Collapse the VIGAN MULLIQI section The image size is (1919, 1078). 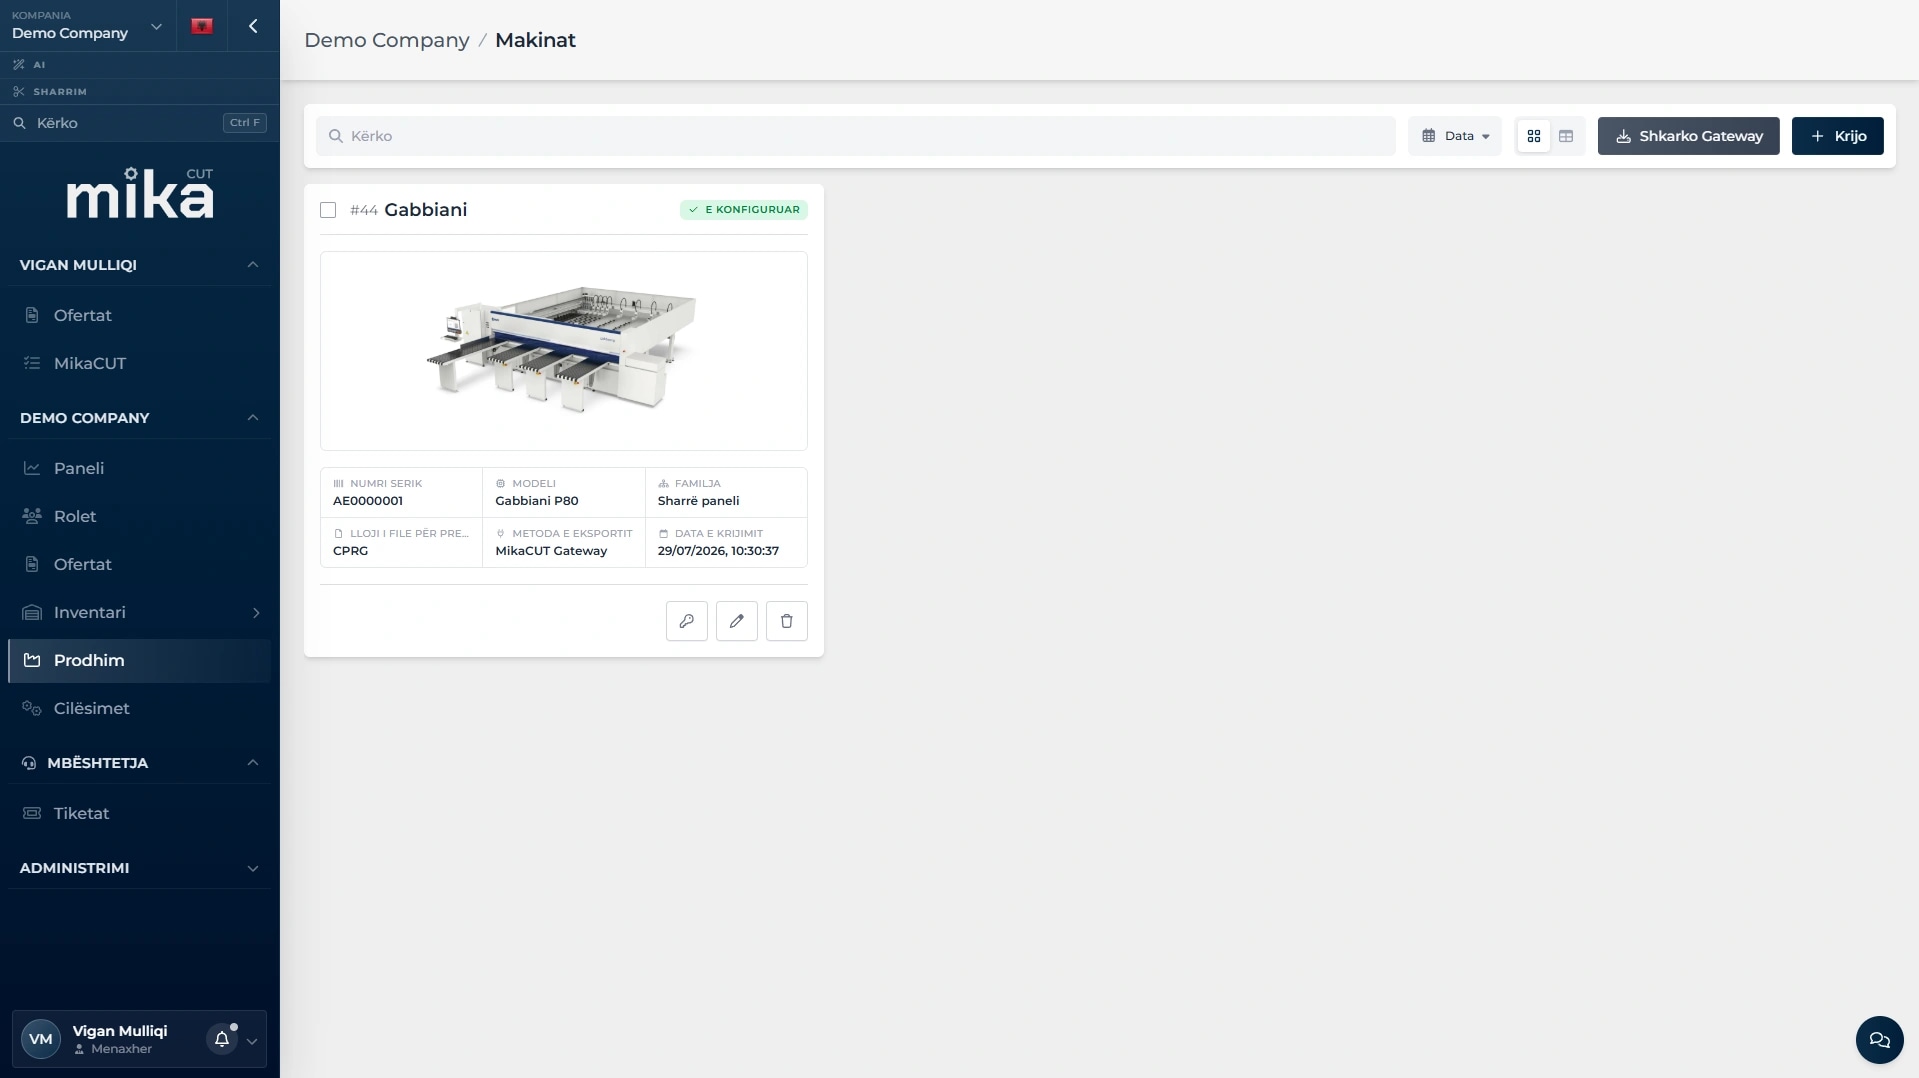point(252,265)
